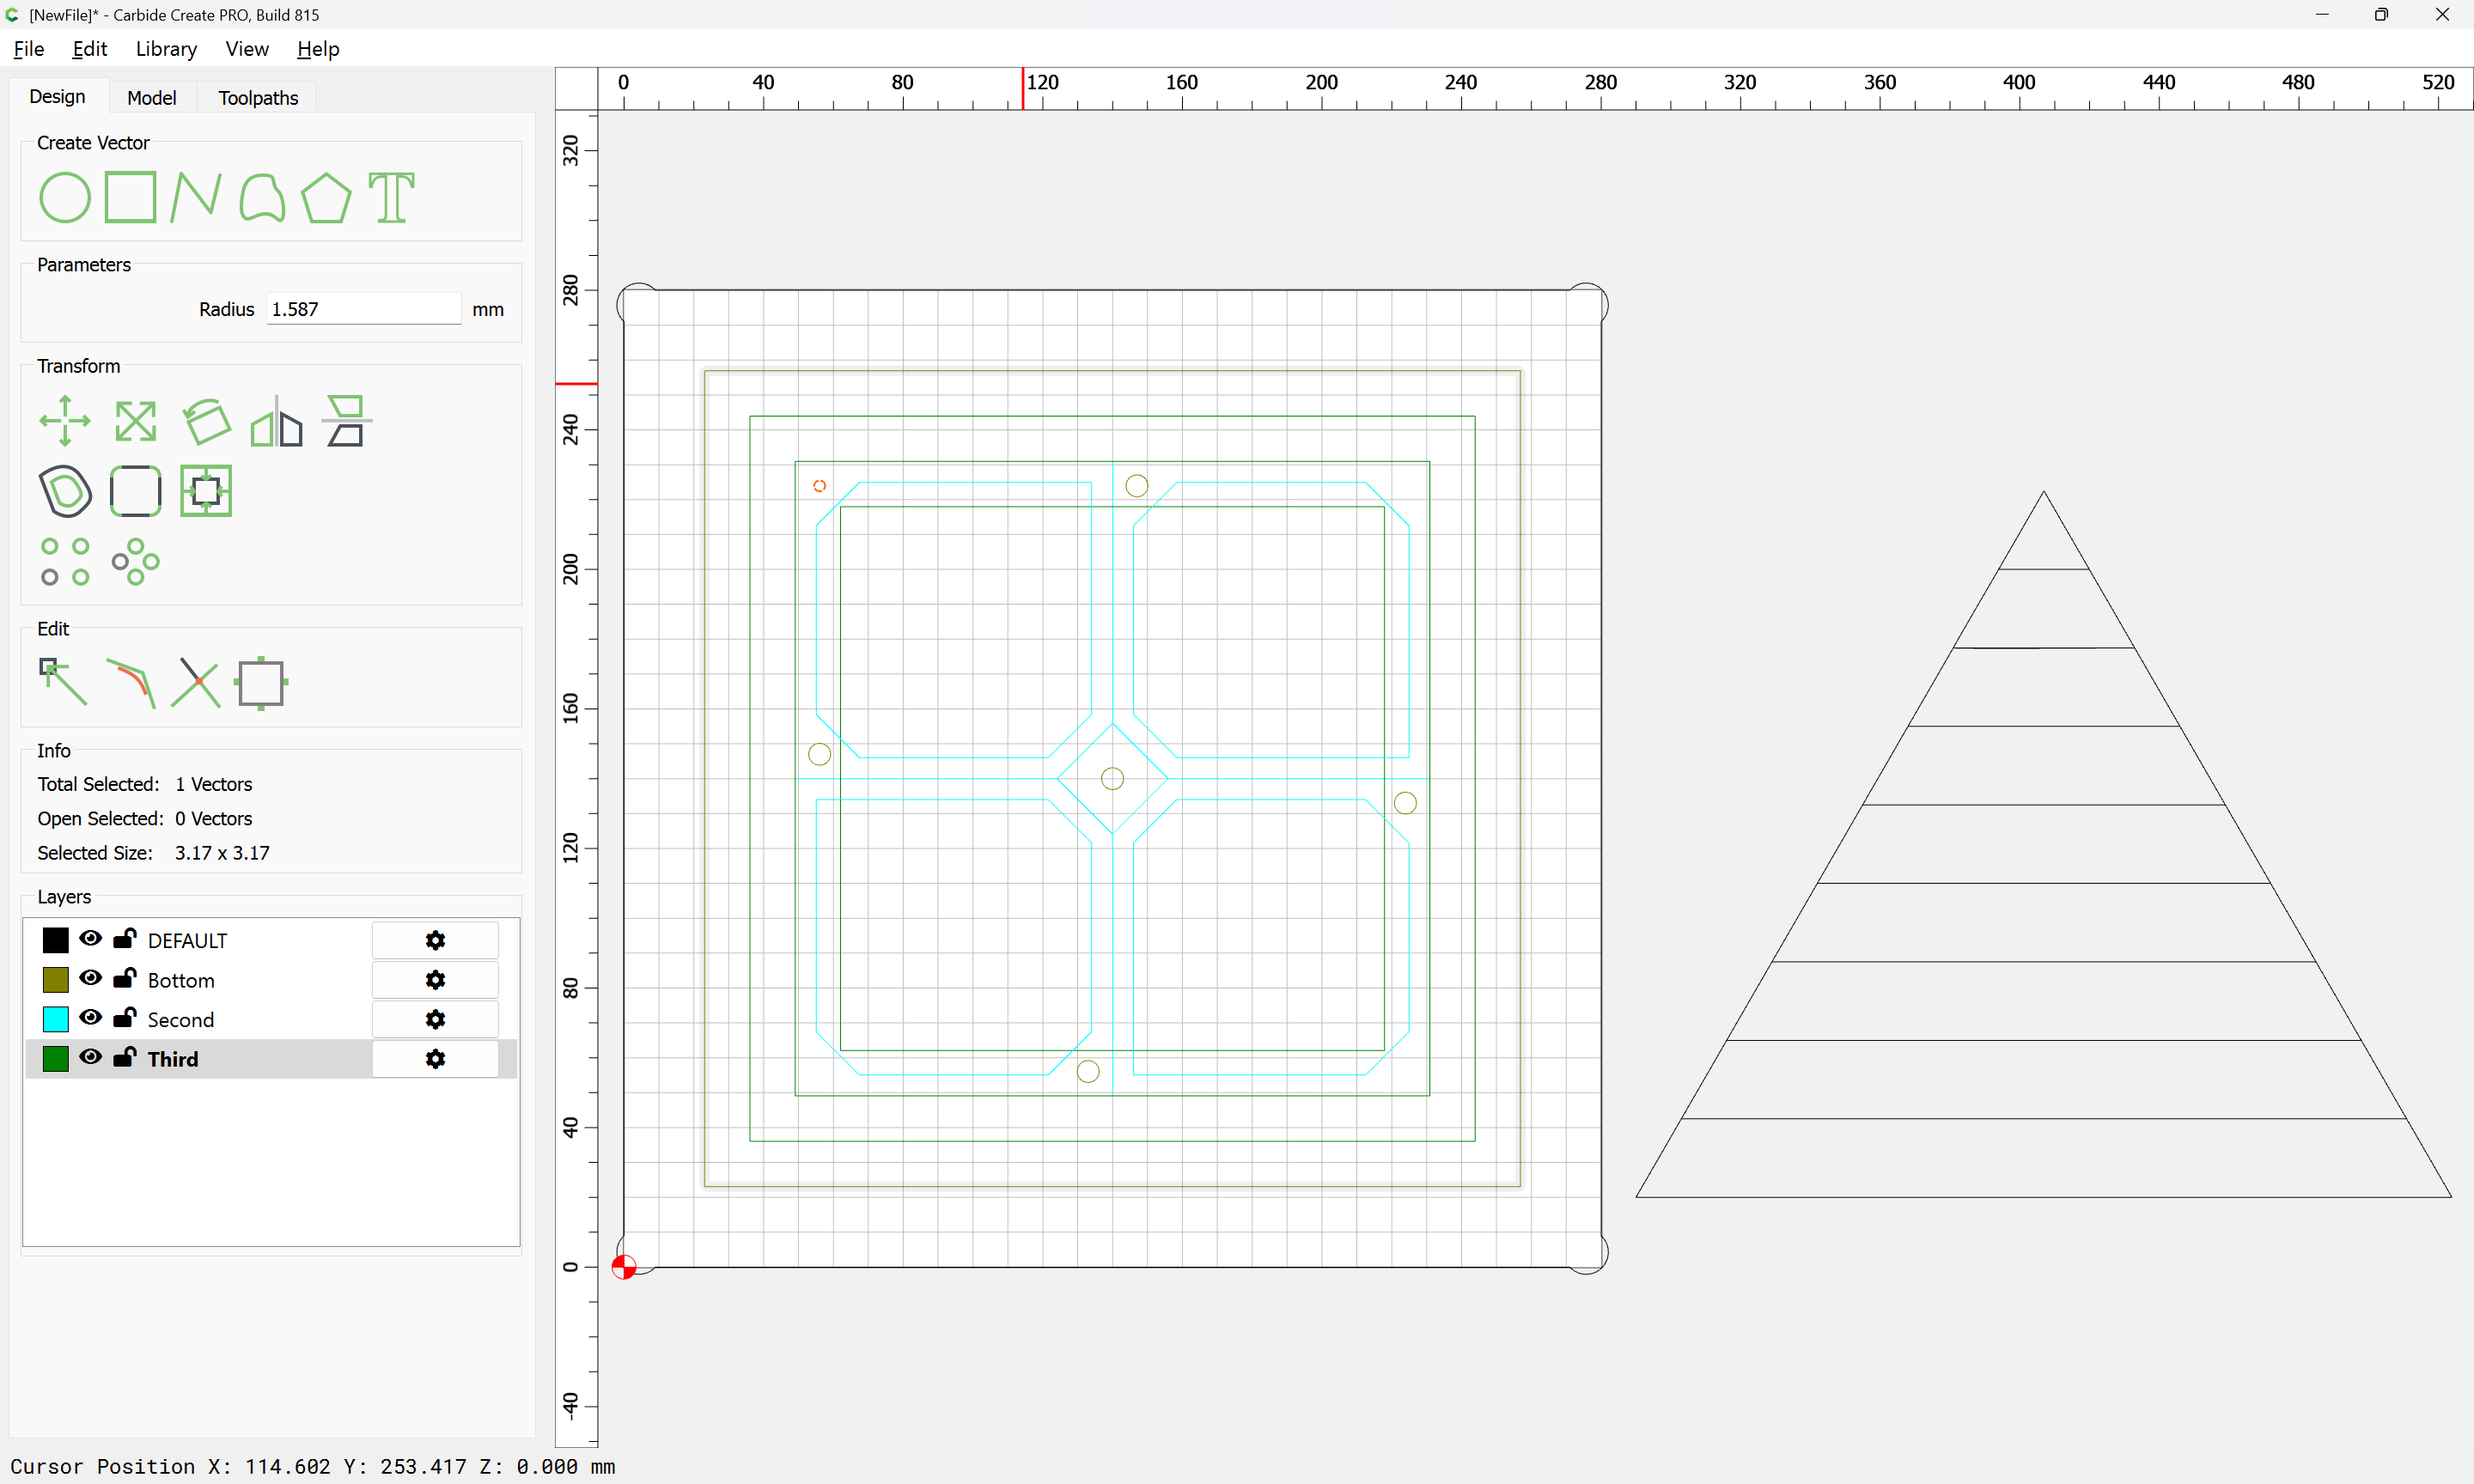Select the Create Polygon tool

tap(327, 197)
